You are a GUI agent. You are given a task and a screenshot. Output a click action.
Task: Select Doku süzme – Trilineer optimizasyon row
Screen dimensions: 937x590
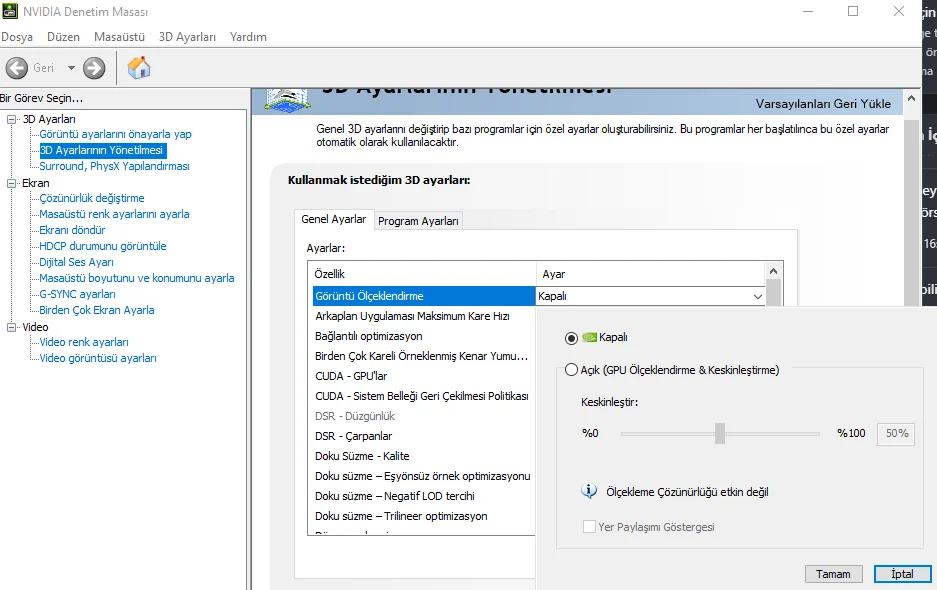tap(424, 516)
